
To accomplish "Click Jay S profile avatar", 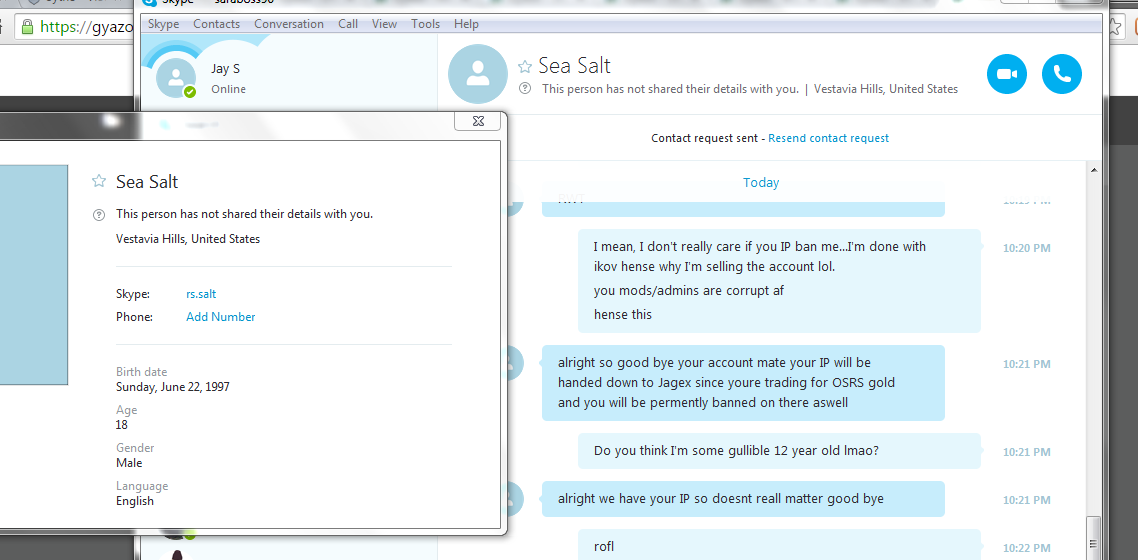I will point(176,78).
